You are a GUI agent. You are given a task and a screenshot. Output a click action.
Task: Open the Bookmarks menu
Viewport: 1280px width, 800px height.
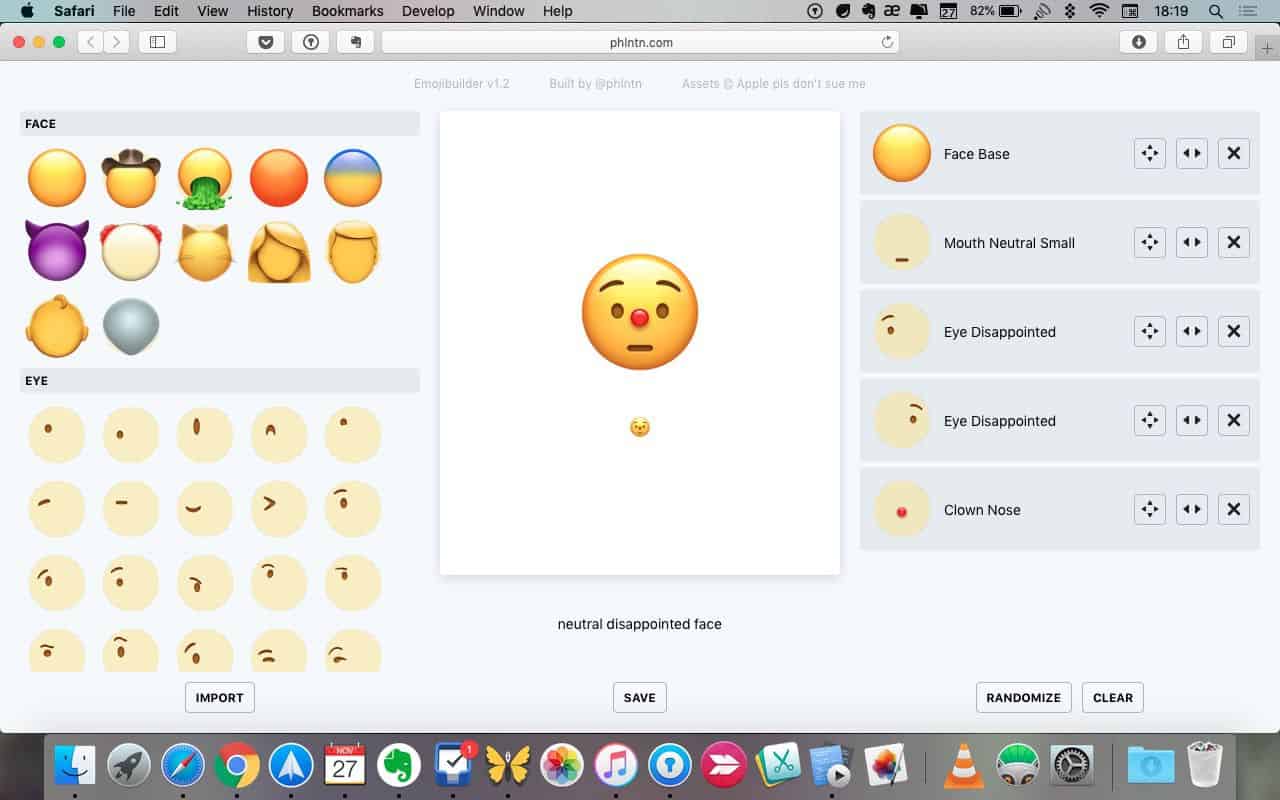348,11
